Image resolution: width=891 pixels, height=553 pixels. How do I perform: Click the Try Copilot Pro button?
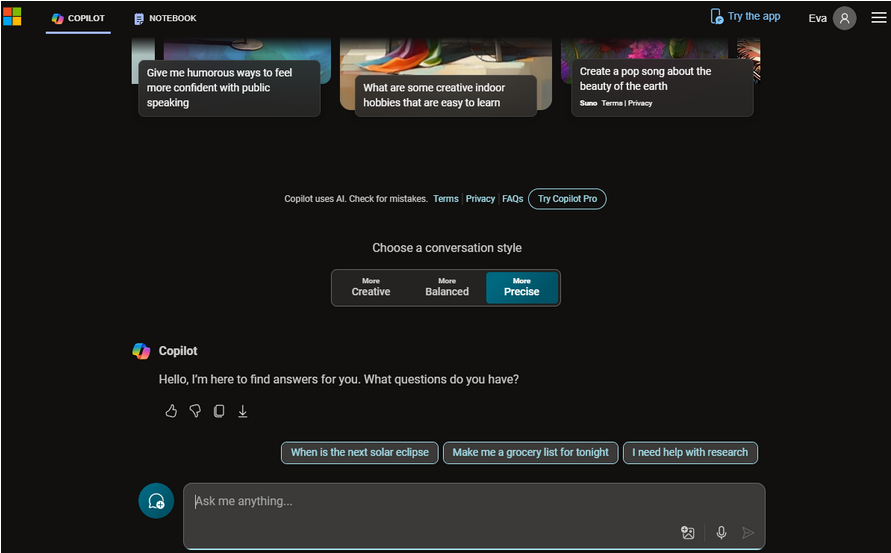coord(567,199)
